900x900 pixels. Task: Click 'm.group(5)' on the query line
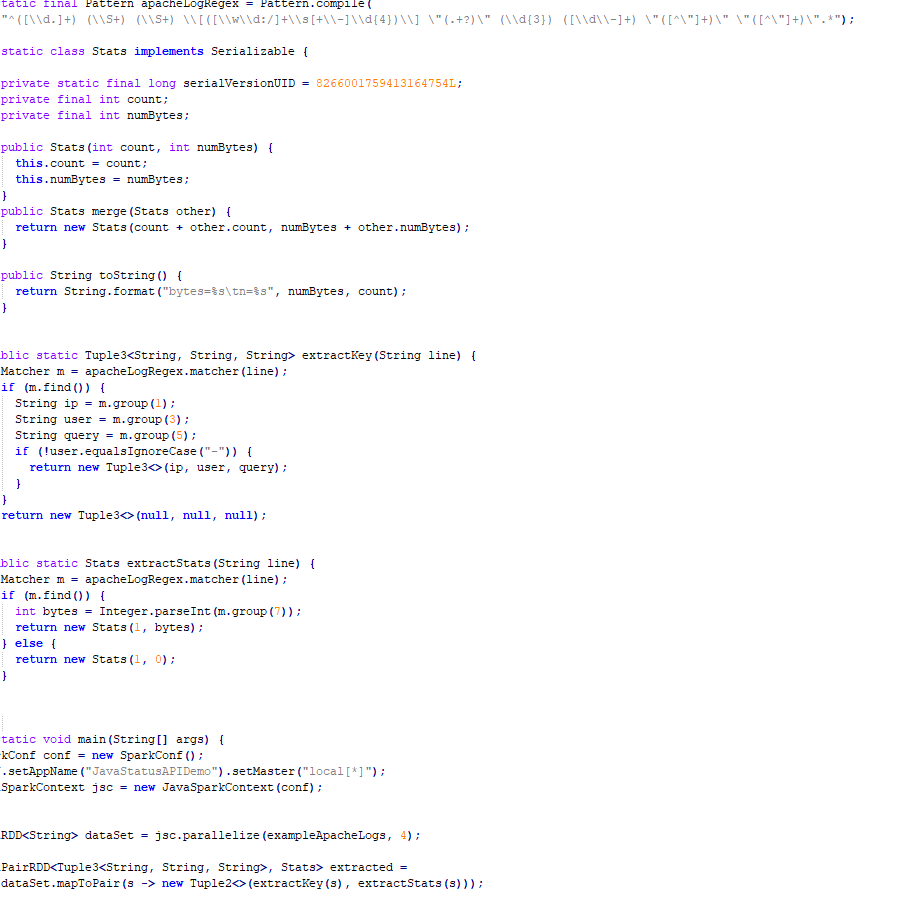click(158, 436)
